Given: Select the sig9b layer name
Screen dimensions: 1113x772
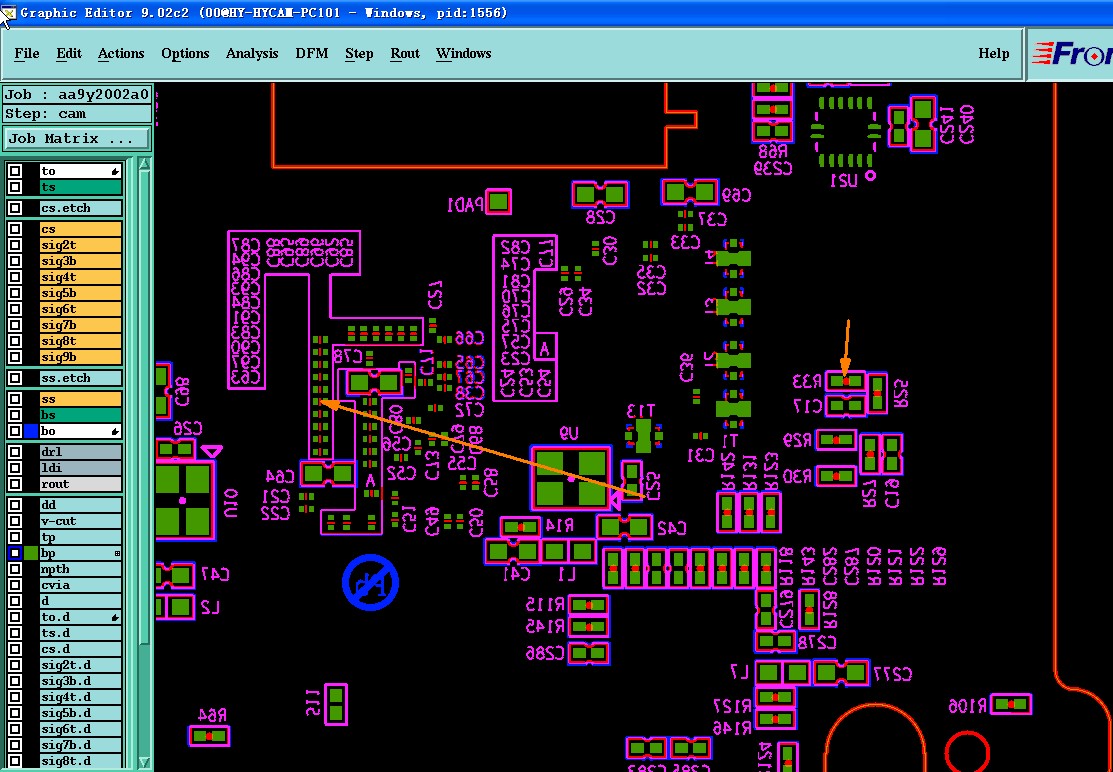Looking at the screenshot, I should coord(81,358).
